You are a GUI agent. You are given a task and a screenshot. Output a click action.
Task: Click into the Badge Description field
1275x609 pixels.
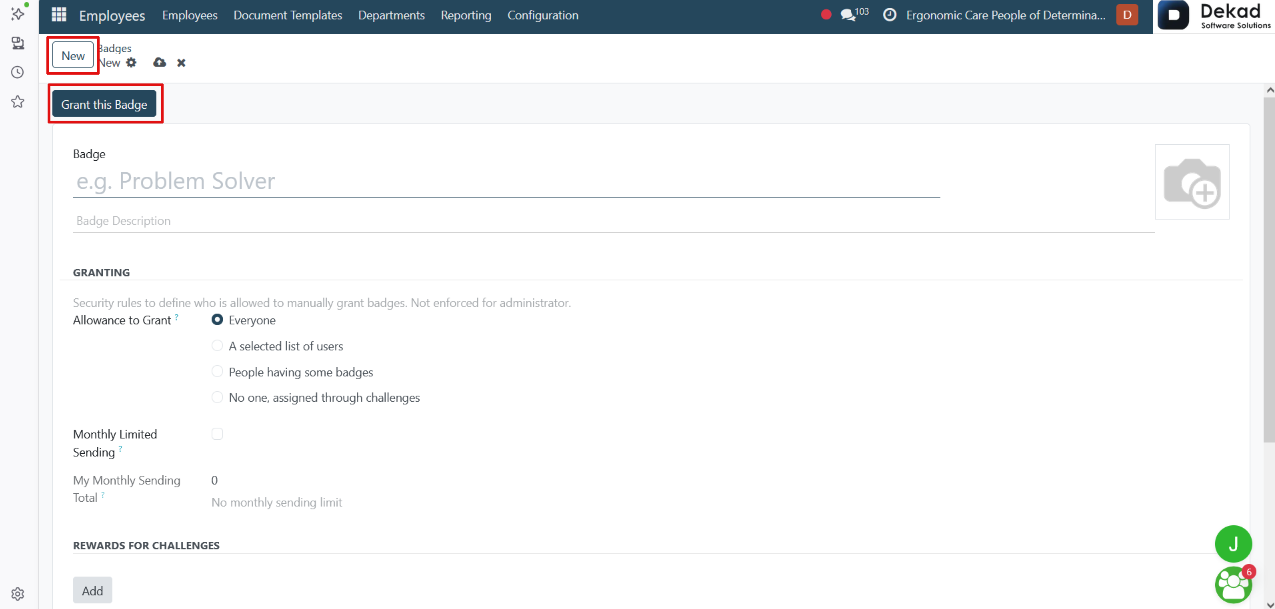point(614,221)
